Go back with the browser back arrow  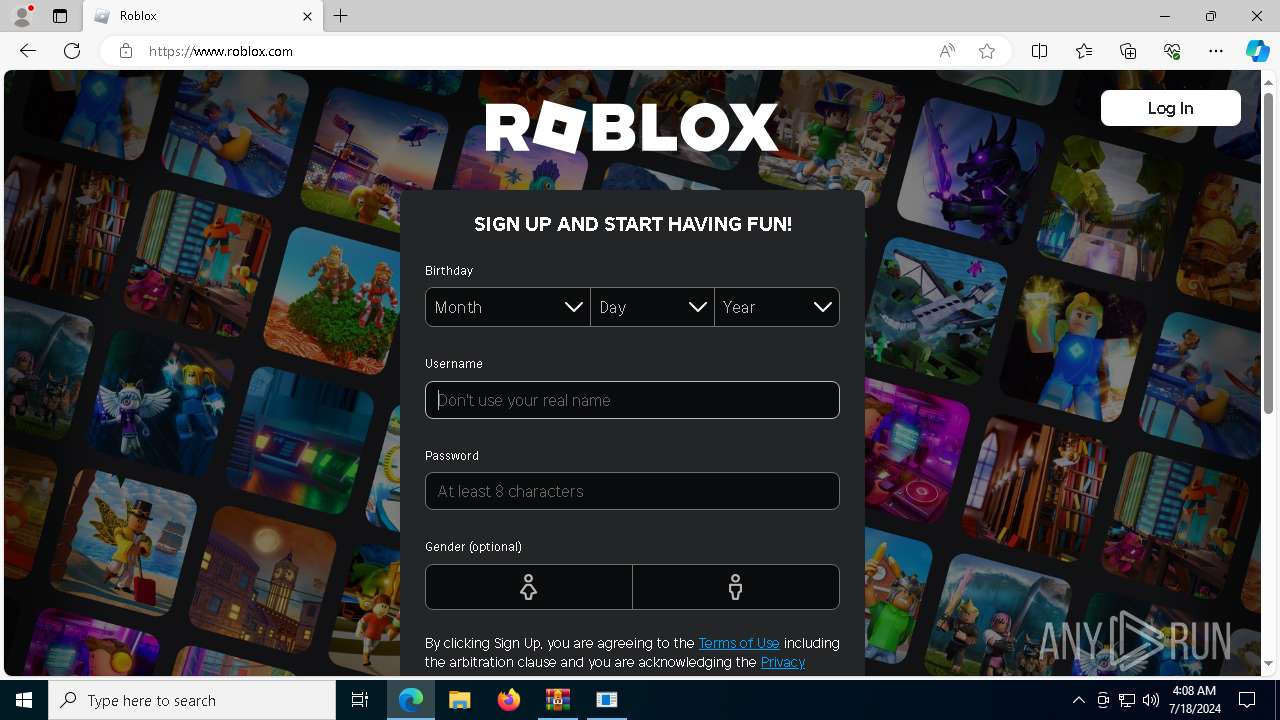28,51
